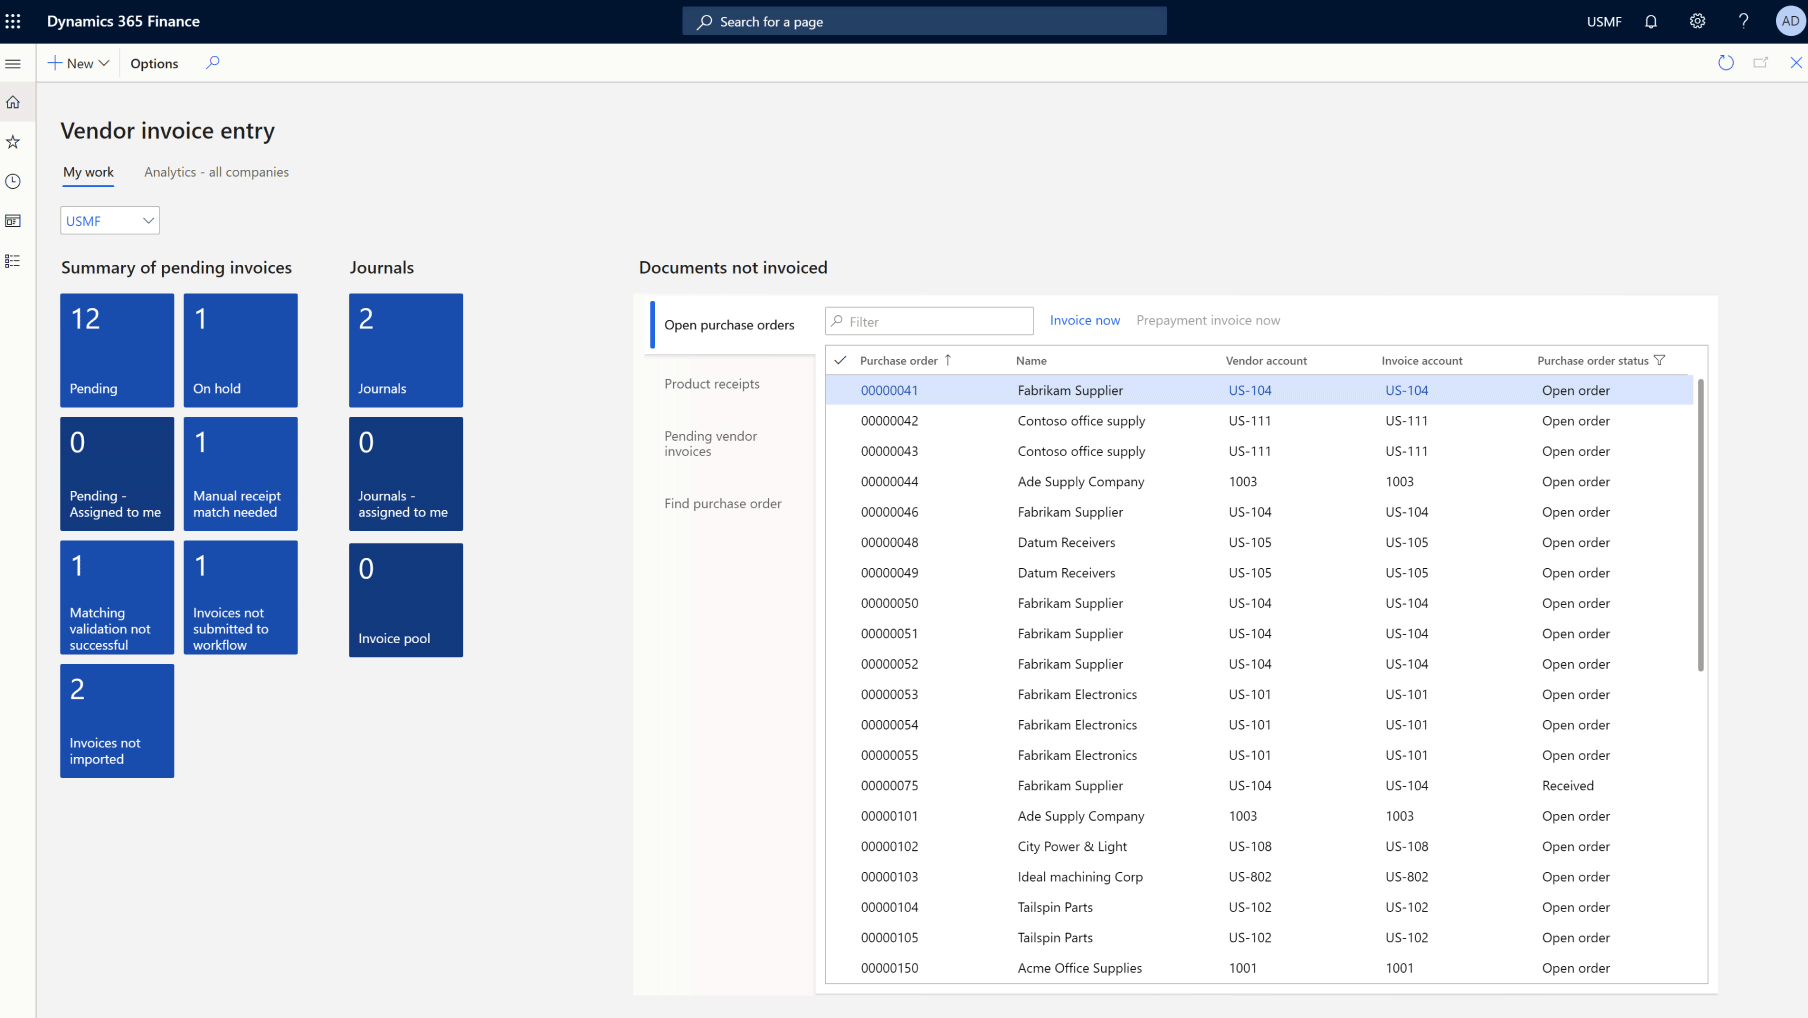
Task: Open Favorites via the star sidebar icon
Action: pyautogui.click(x=13, y=141)
